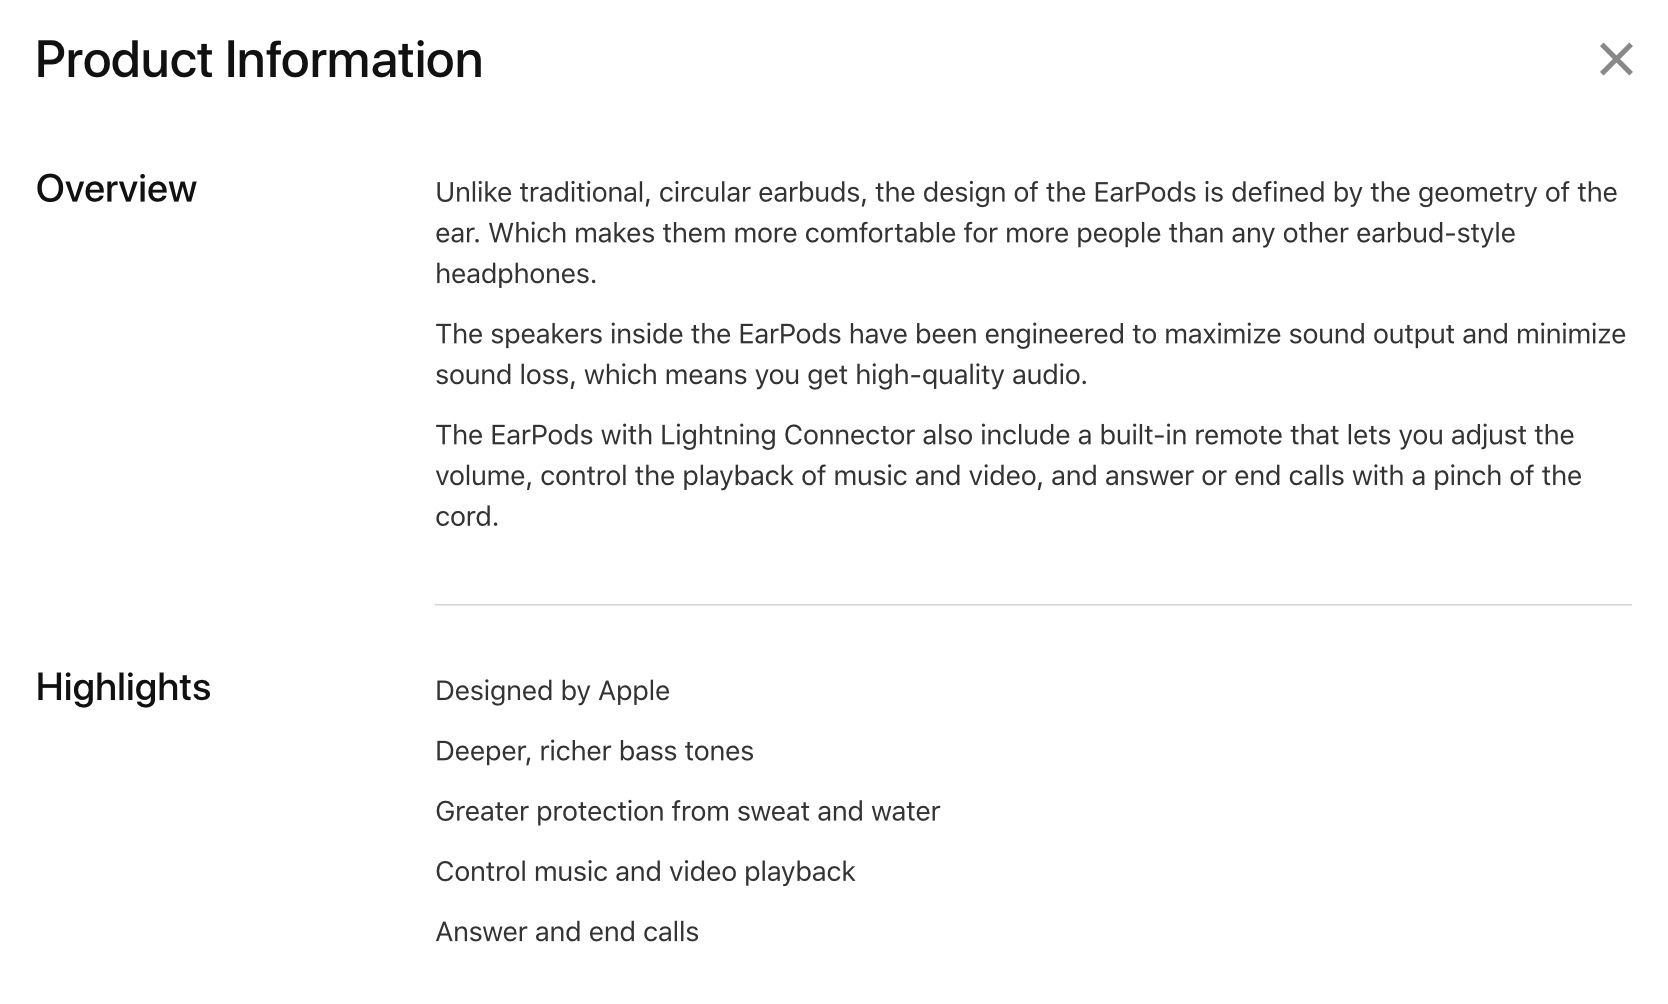This screenshot has width=1668, height=1004.
Task: Click the paragraph starting 'Unlike traditional, circular earbuds'
Action: tap(1026, 233)
